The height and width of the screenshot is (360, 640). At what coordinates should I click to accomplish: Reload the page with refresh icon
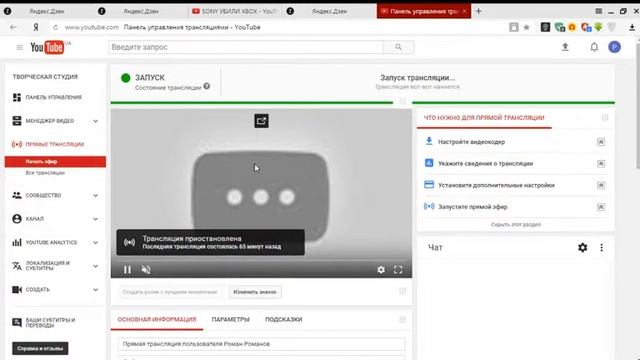click(55, 27)
